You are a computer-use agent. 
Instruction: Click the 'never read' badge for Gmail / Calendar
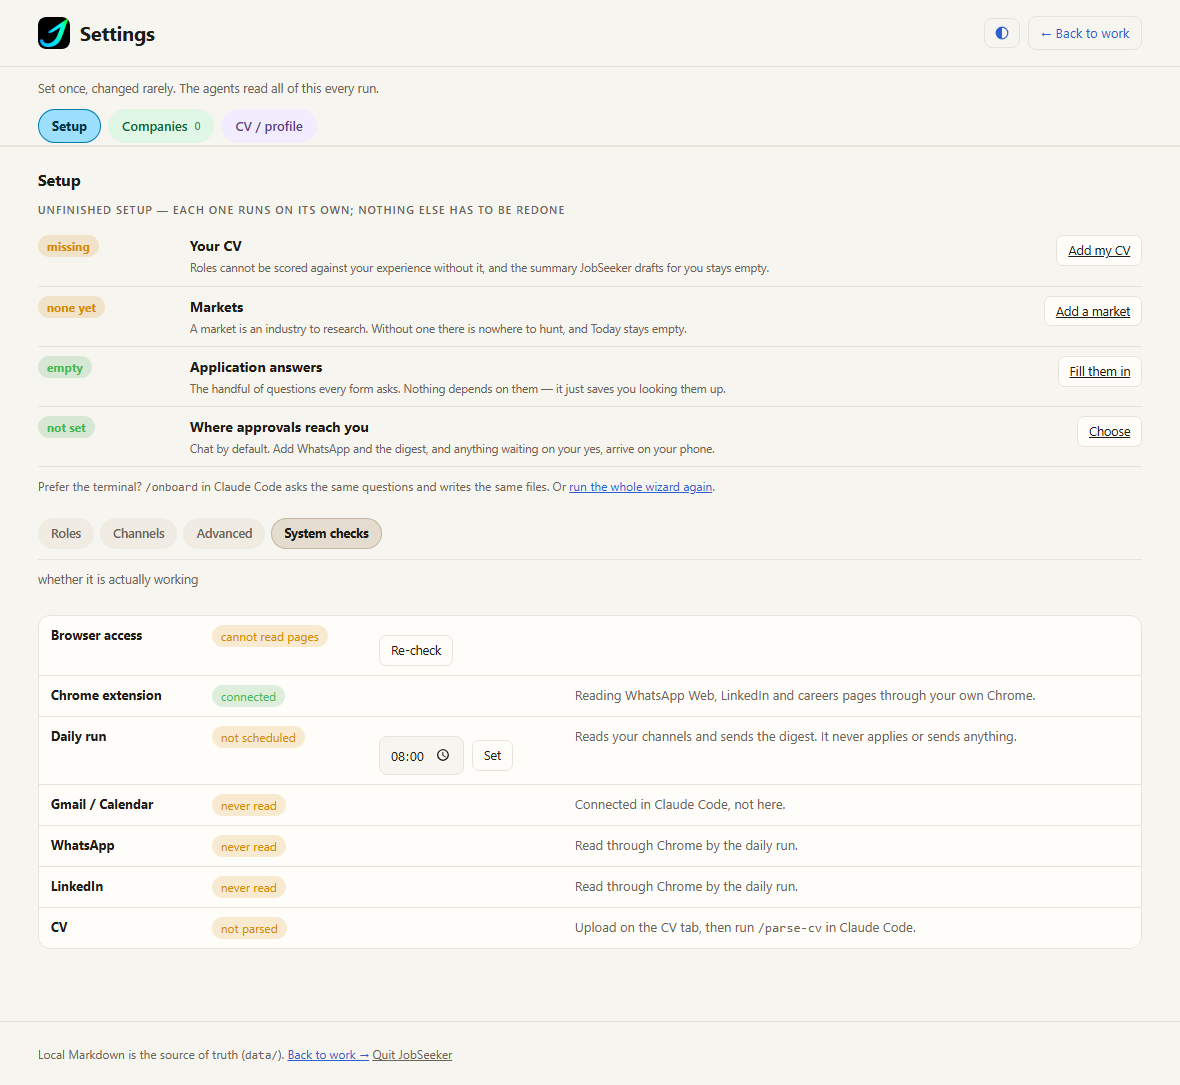[x=248, y=806]
